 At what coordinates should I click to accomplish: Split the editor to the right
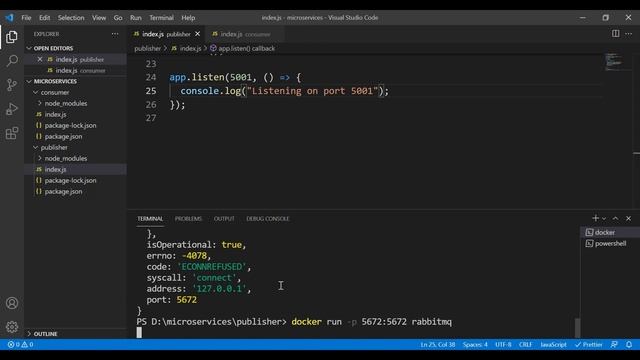coord(616,33)
